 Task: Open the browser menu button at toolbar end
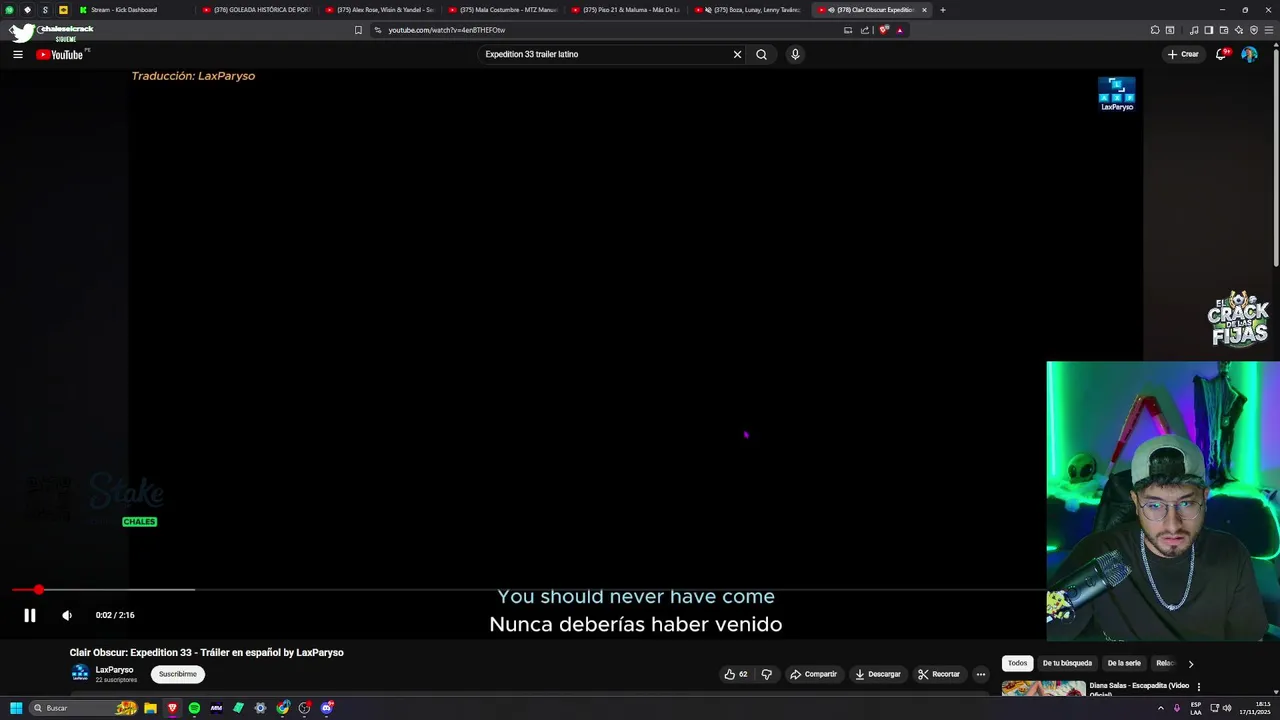click(1268, 30)
